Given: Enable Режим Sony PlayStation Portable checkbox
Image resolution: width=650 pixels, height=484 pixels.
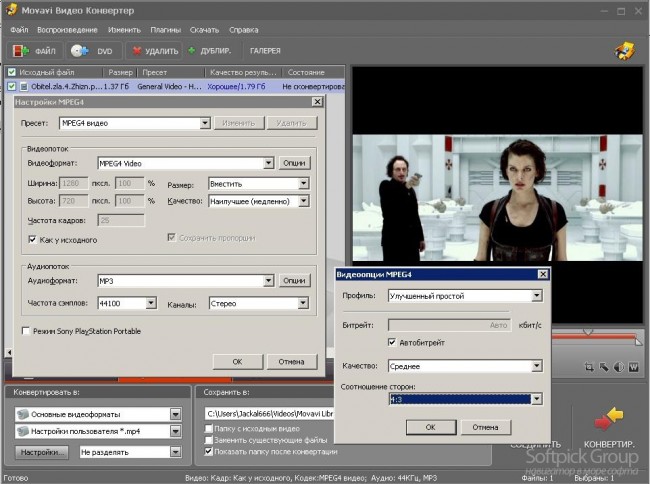Looking at the screenshot, I should (26, 331).
